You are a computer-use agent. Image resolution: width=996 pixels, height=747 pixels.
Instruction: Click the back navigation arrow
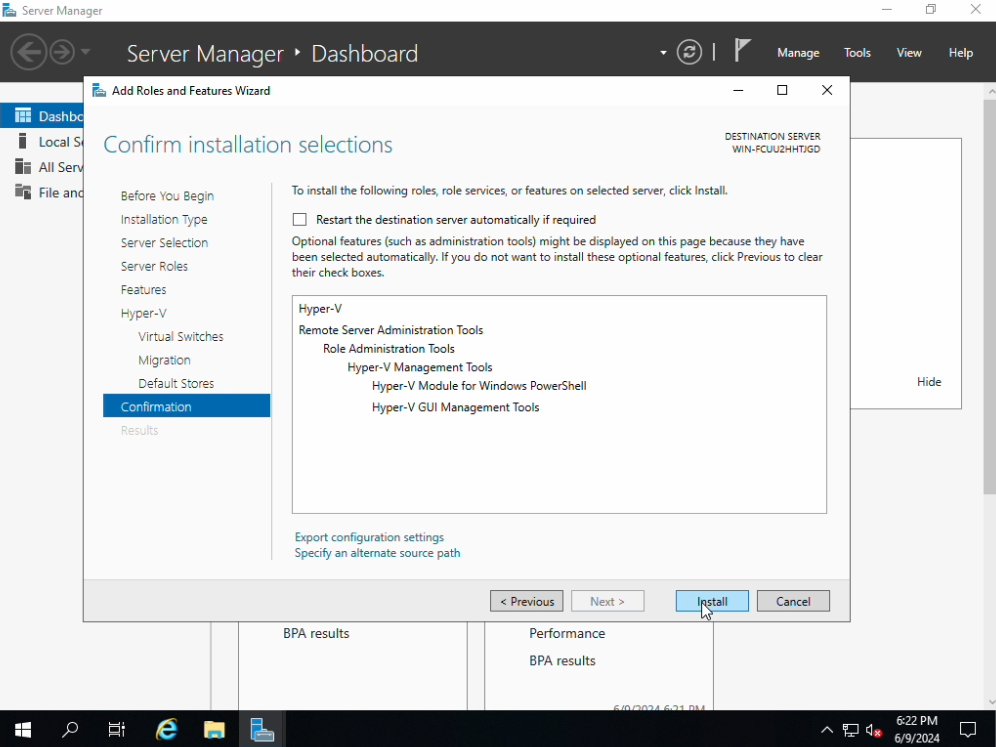click(29, 52)
